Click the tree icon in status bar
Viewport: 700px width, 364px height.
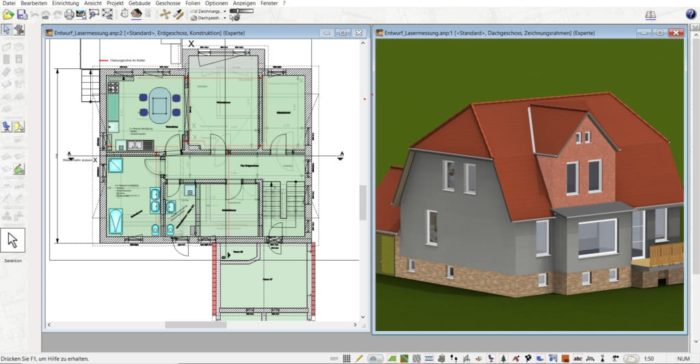pyautogui.click(x=504, y=358)
